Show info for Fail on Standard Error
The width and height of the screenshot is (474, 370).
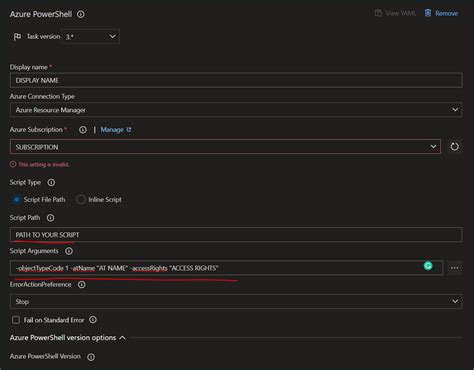pos(93,320)
